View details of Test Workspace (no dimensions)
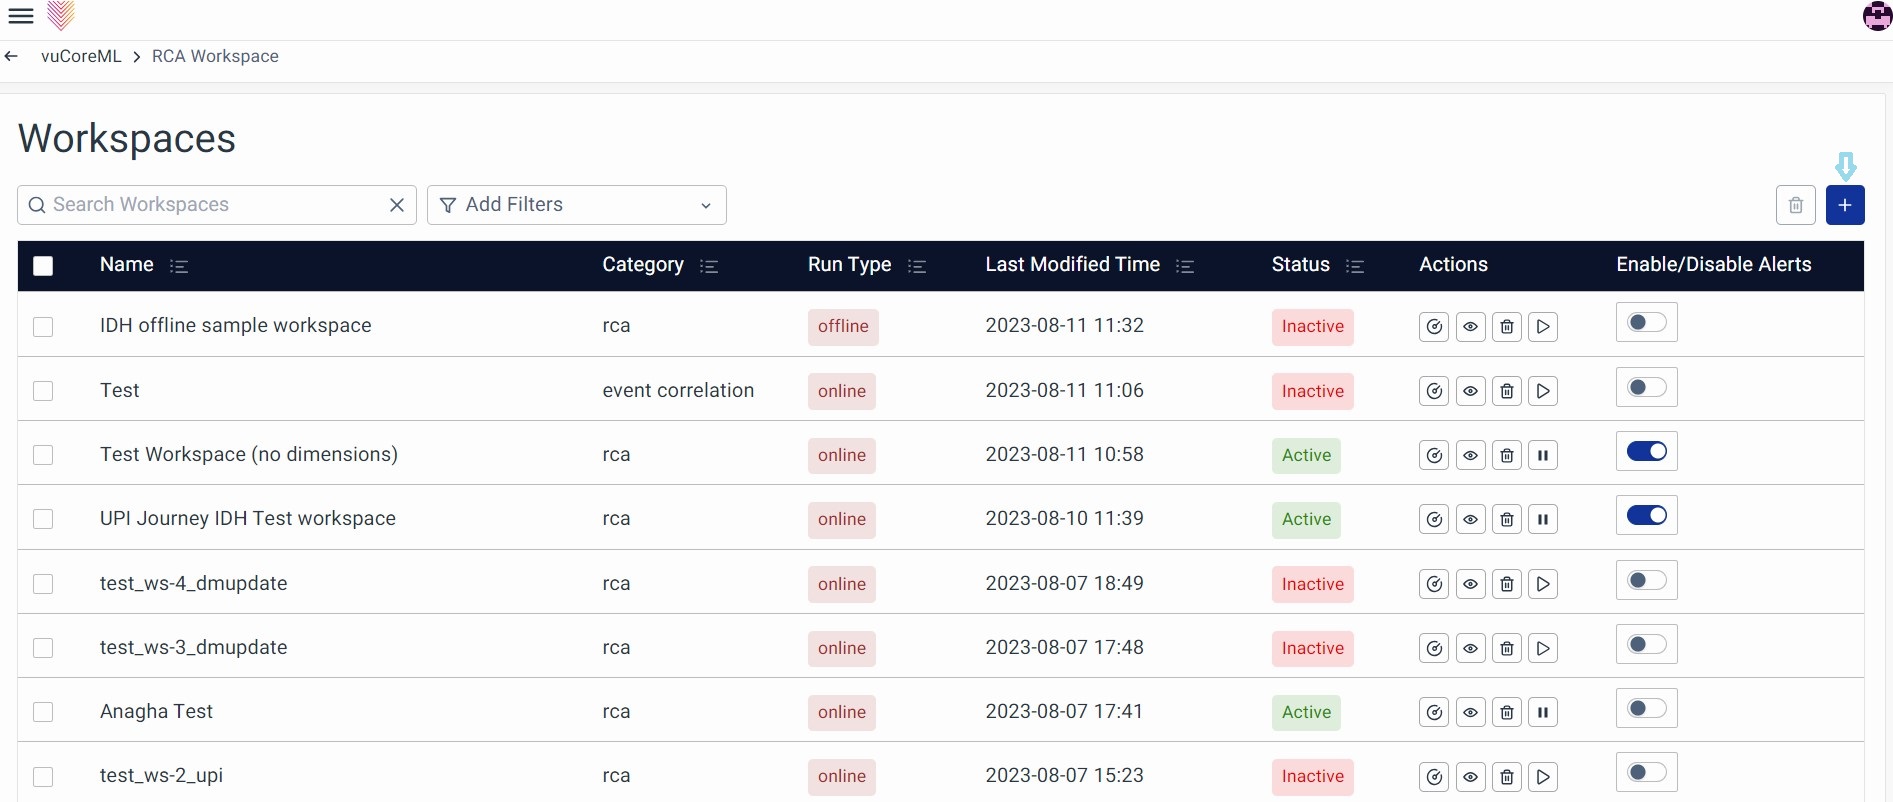Screen dimensions: 1893x802 click(x=1470, y=456)
